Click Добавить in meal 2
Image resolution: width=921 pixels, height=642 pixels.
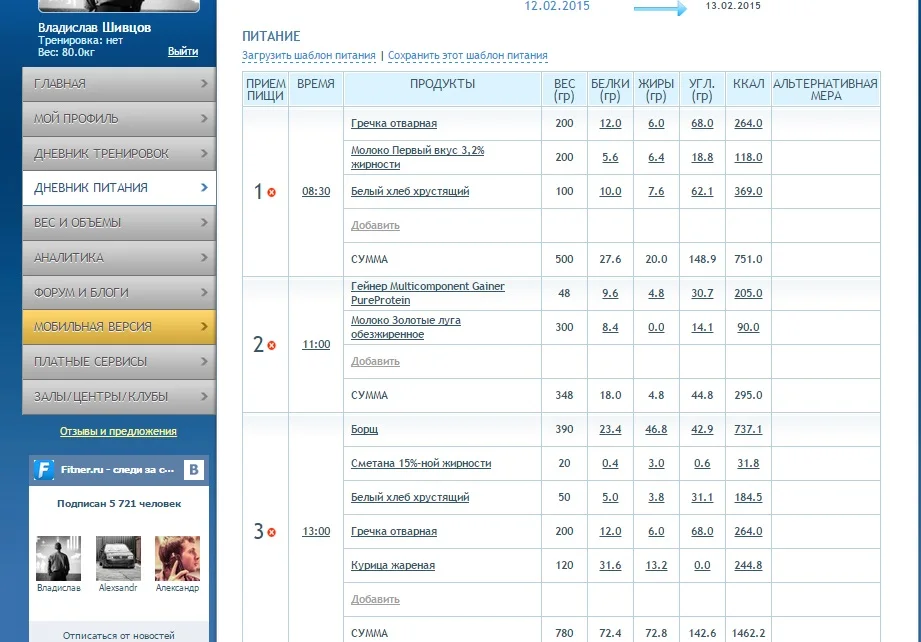[x=375, y=361]
